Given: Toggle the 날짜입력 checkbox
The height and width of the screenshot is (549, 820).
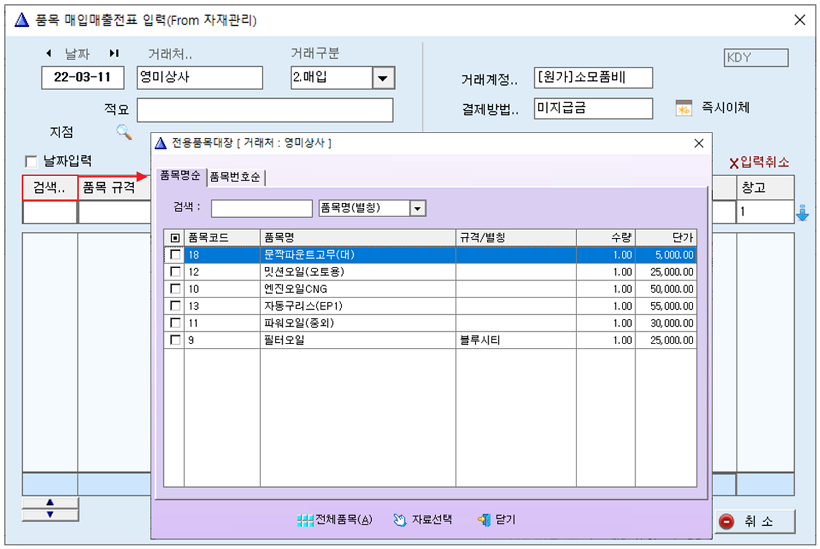Looking at the screenshot, I should [31, 162].
